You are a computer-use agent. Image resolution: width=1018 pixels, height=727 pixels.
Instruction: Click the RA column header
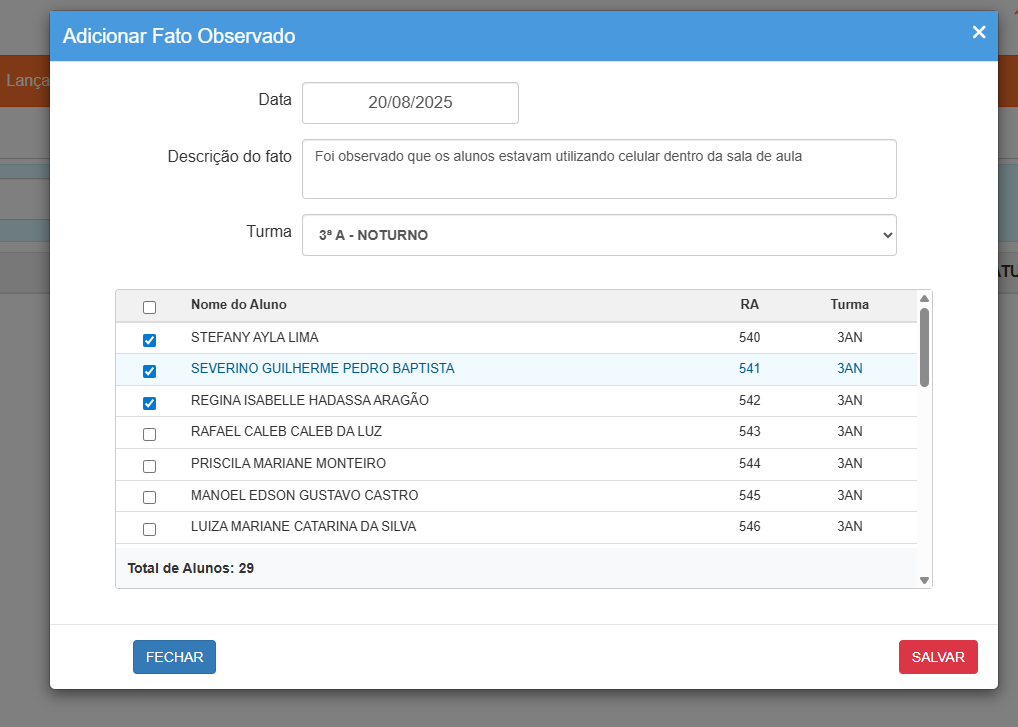click(749, 305)
